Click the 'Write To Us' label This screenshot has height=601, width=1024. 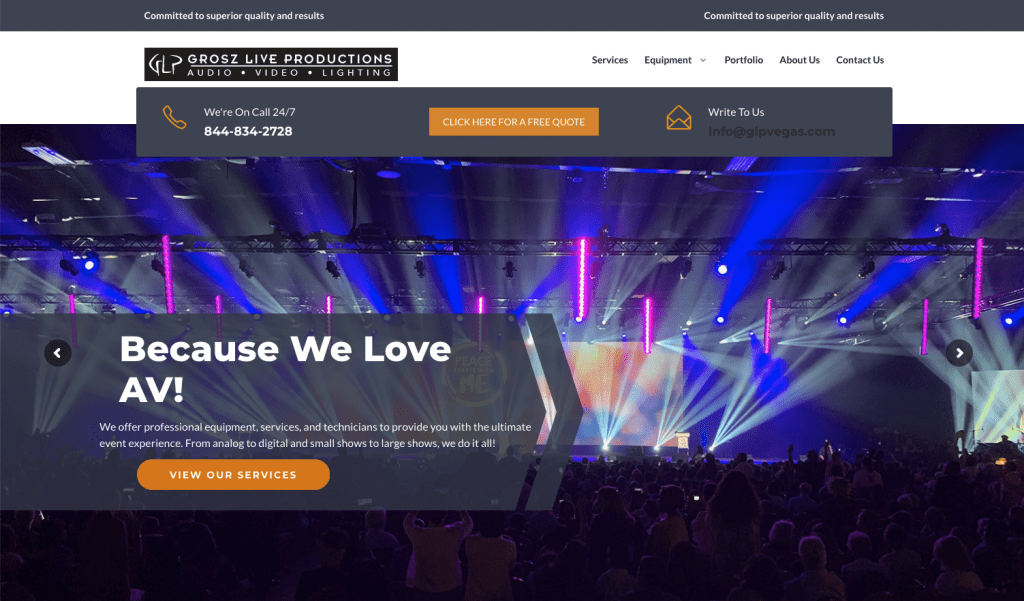736,112
